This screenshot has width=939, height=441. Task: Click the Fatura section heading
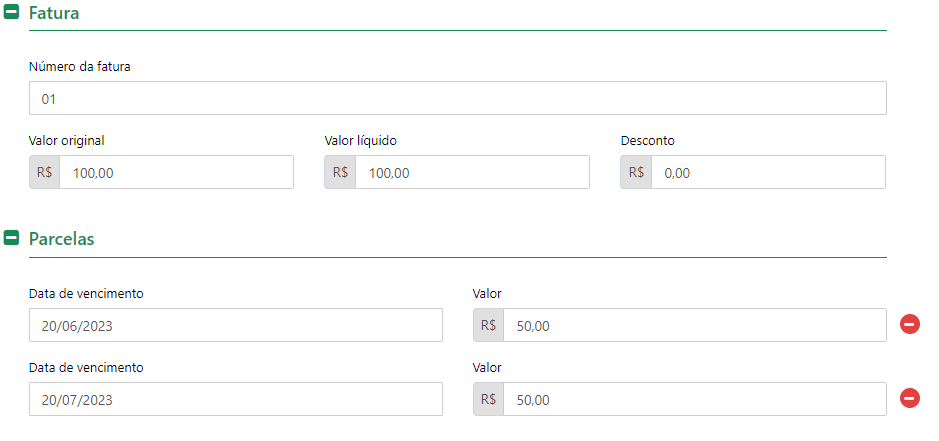(54, 13)
